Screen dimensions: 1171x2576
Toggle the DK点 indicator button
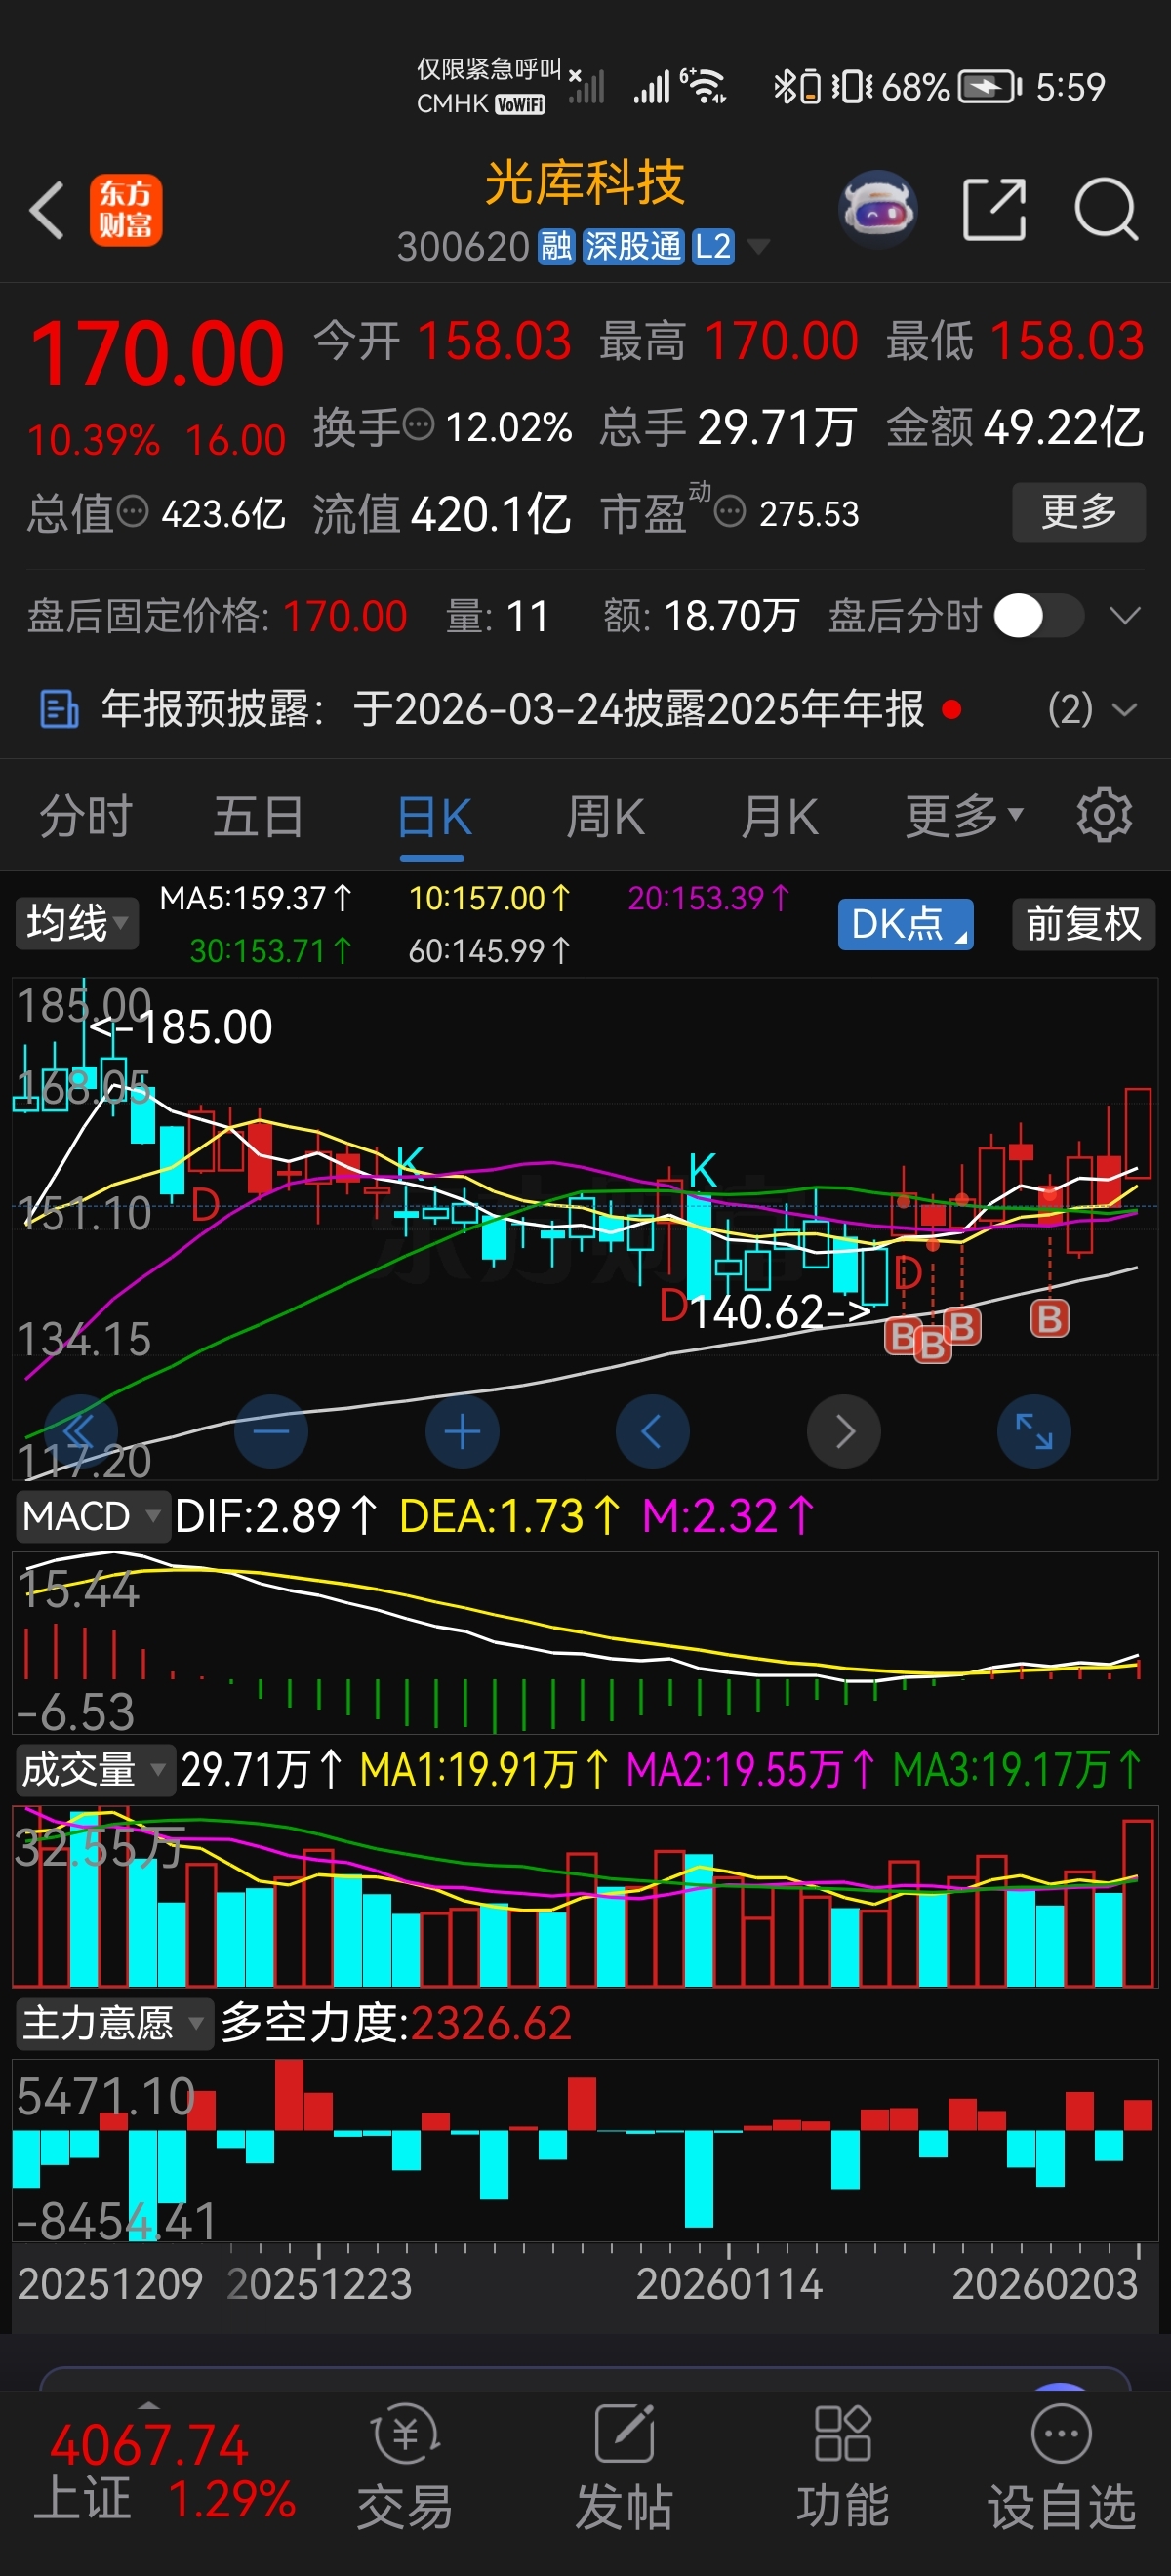(x=905, y=923)
